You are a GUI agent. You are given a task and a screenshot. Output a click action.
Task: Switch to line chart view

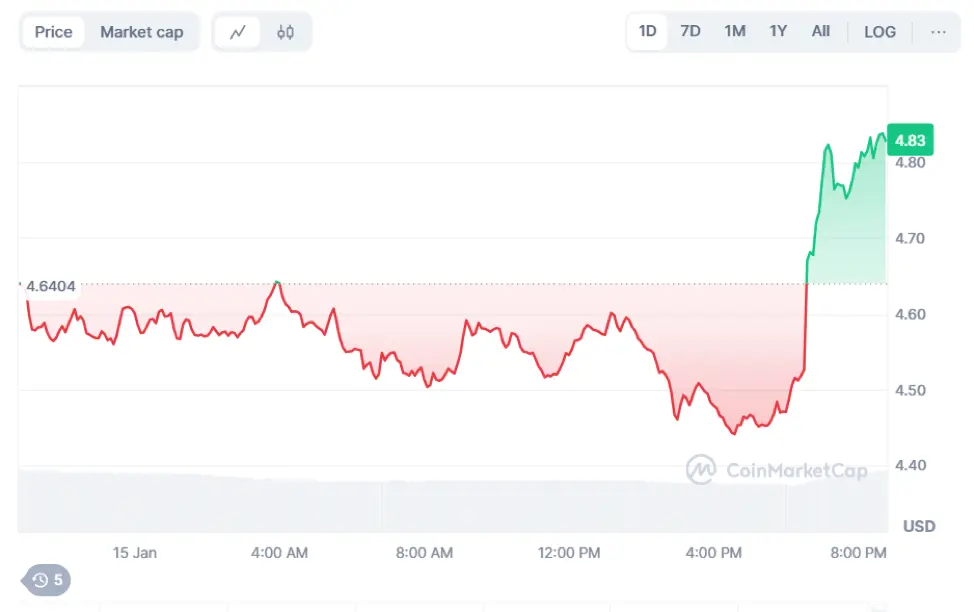pyautogui.click(x=238, y=32)
